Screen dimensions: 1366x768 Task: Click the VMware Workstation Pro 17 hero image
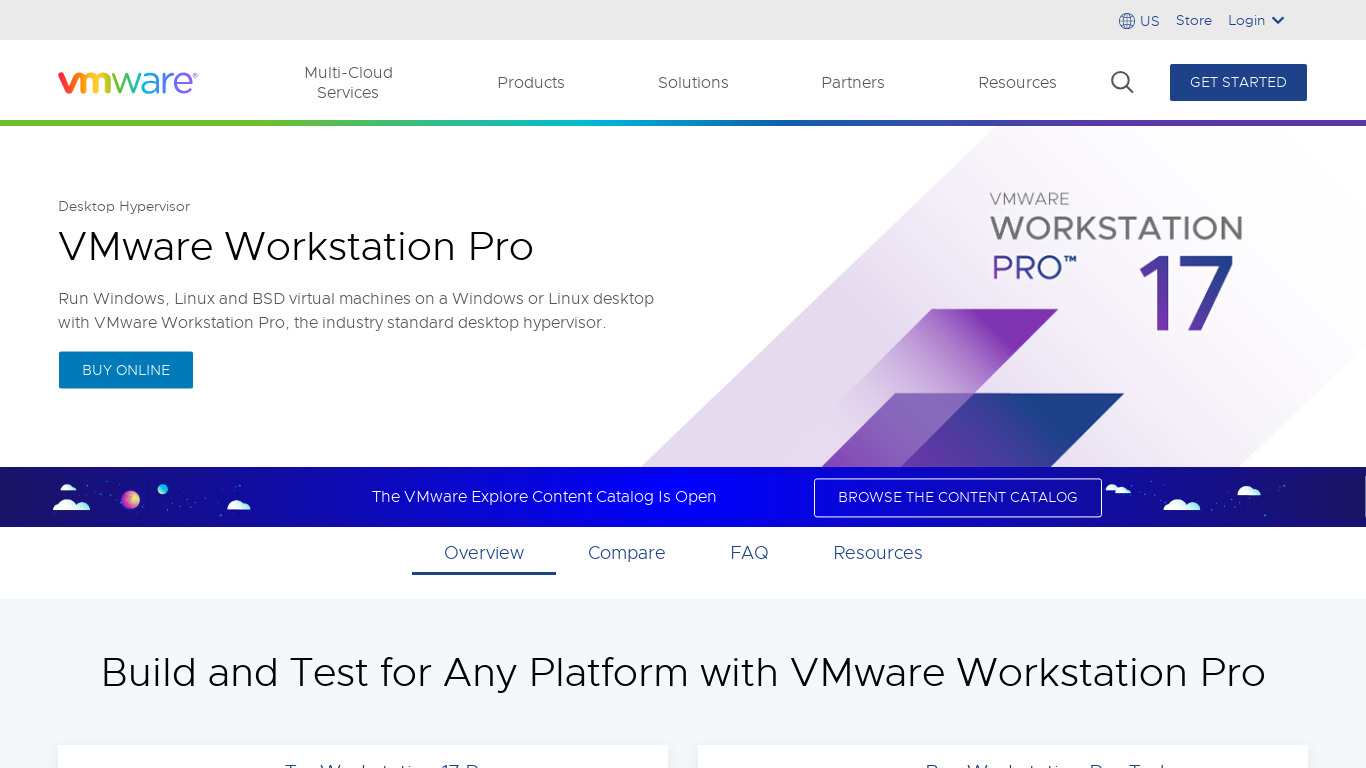[x=1005, y=297]
